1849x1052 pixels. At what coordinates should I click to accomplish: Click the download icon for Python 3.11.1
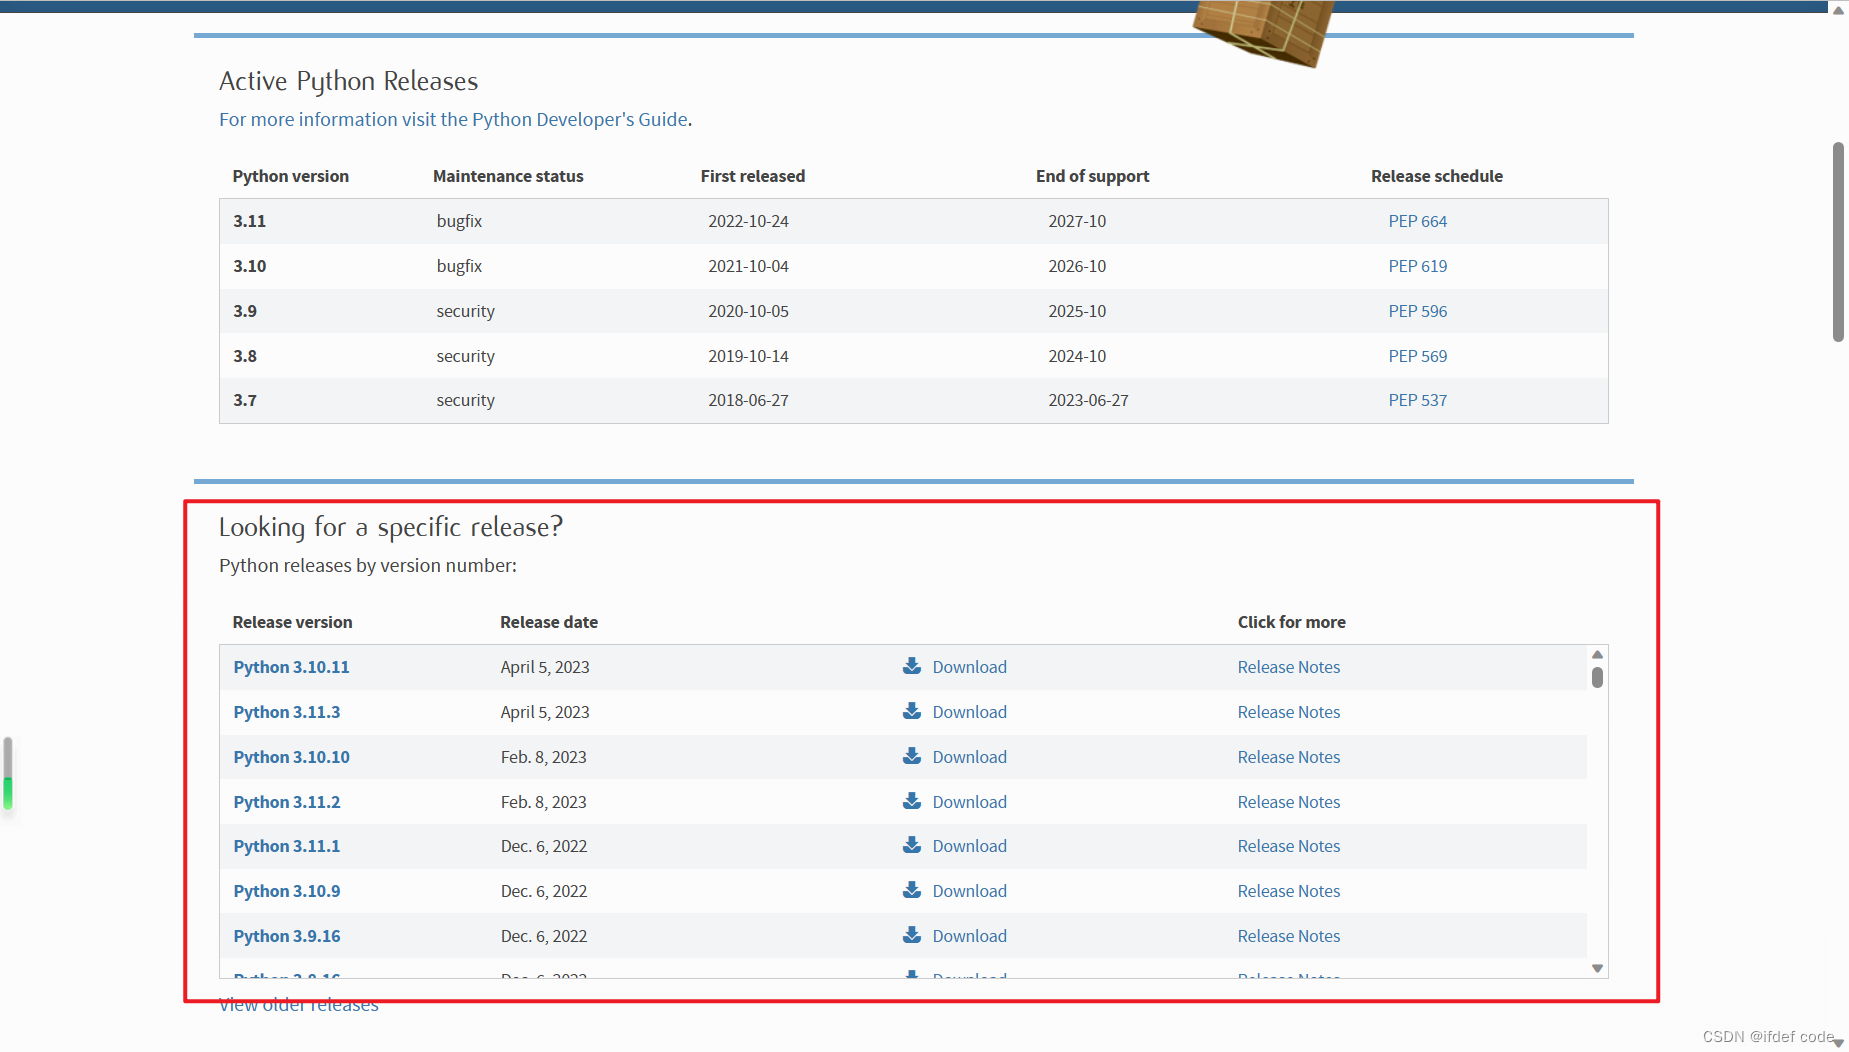[x=911, y=845]
